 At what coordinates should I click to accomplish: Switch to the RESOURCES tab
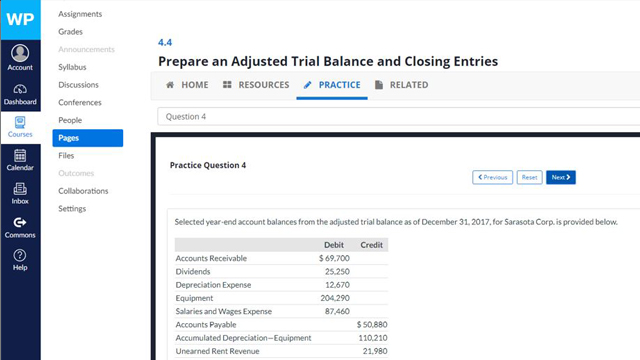click(256, 85)
